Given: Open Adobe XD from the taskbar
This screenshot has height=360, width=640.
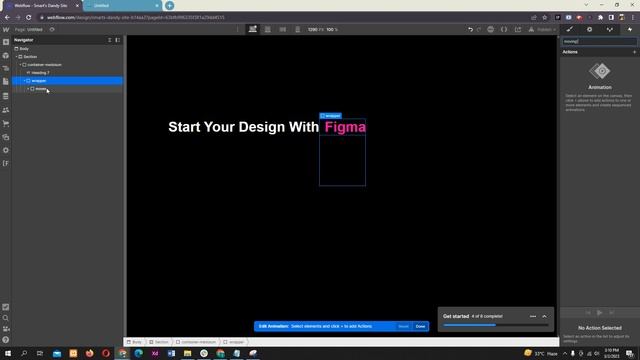Looking at the screenshot, I should (x=155, y=353).
